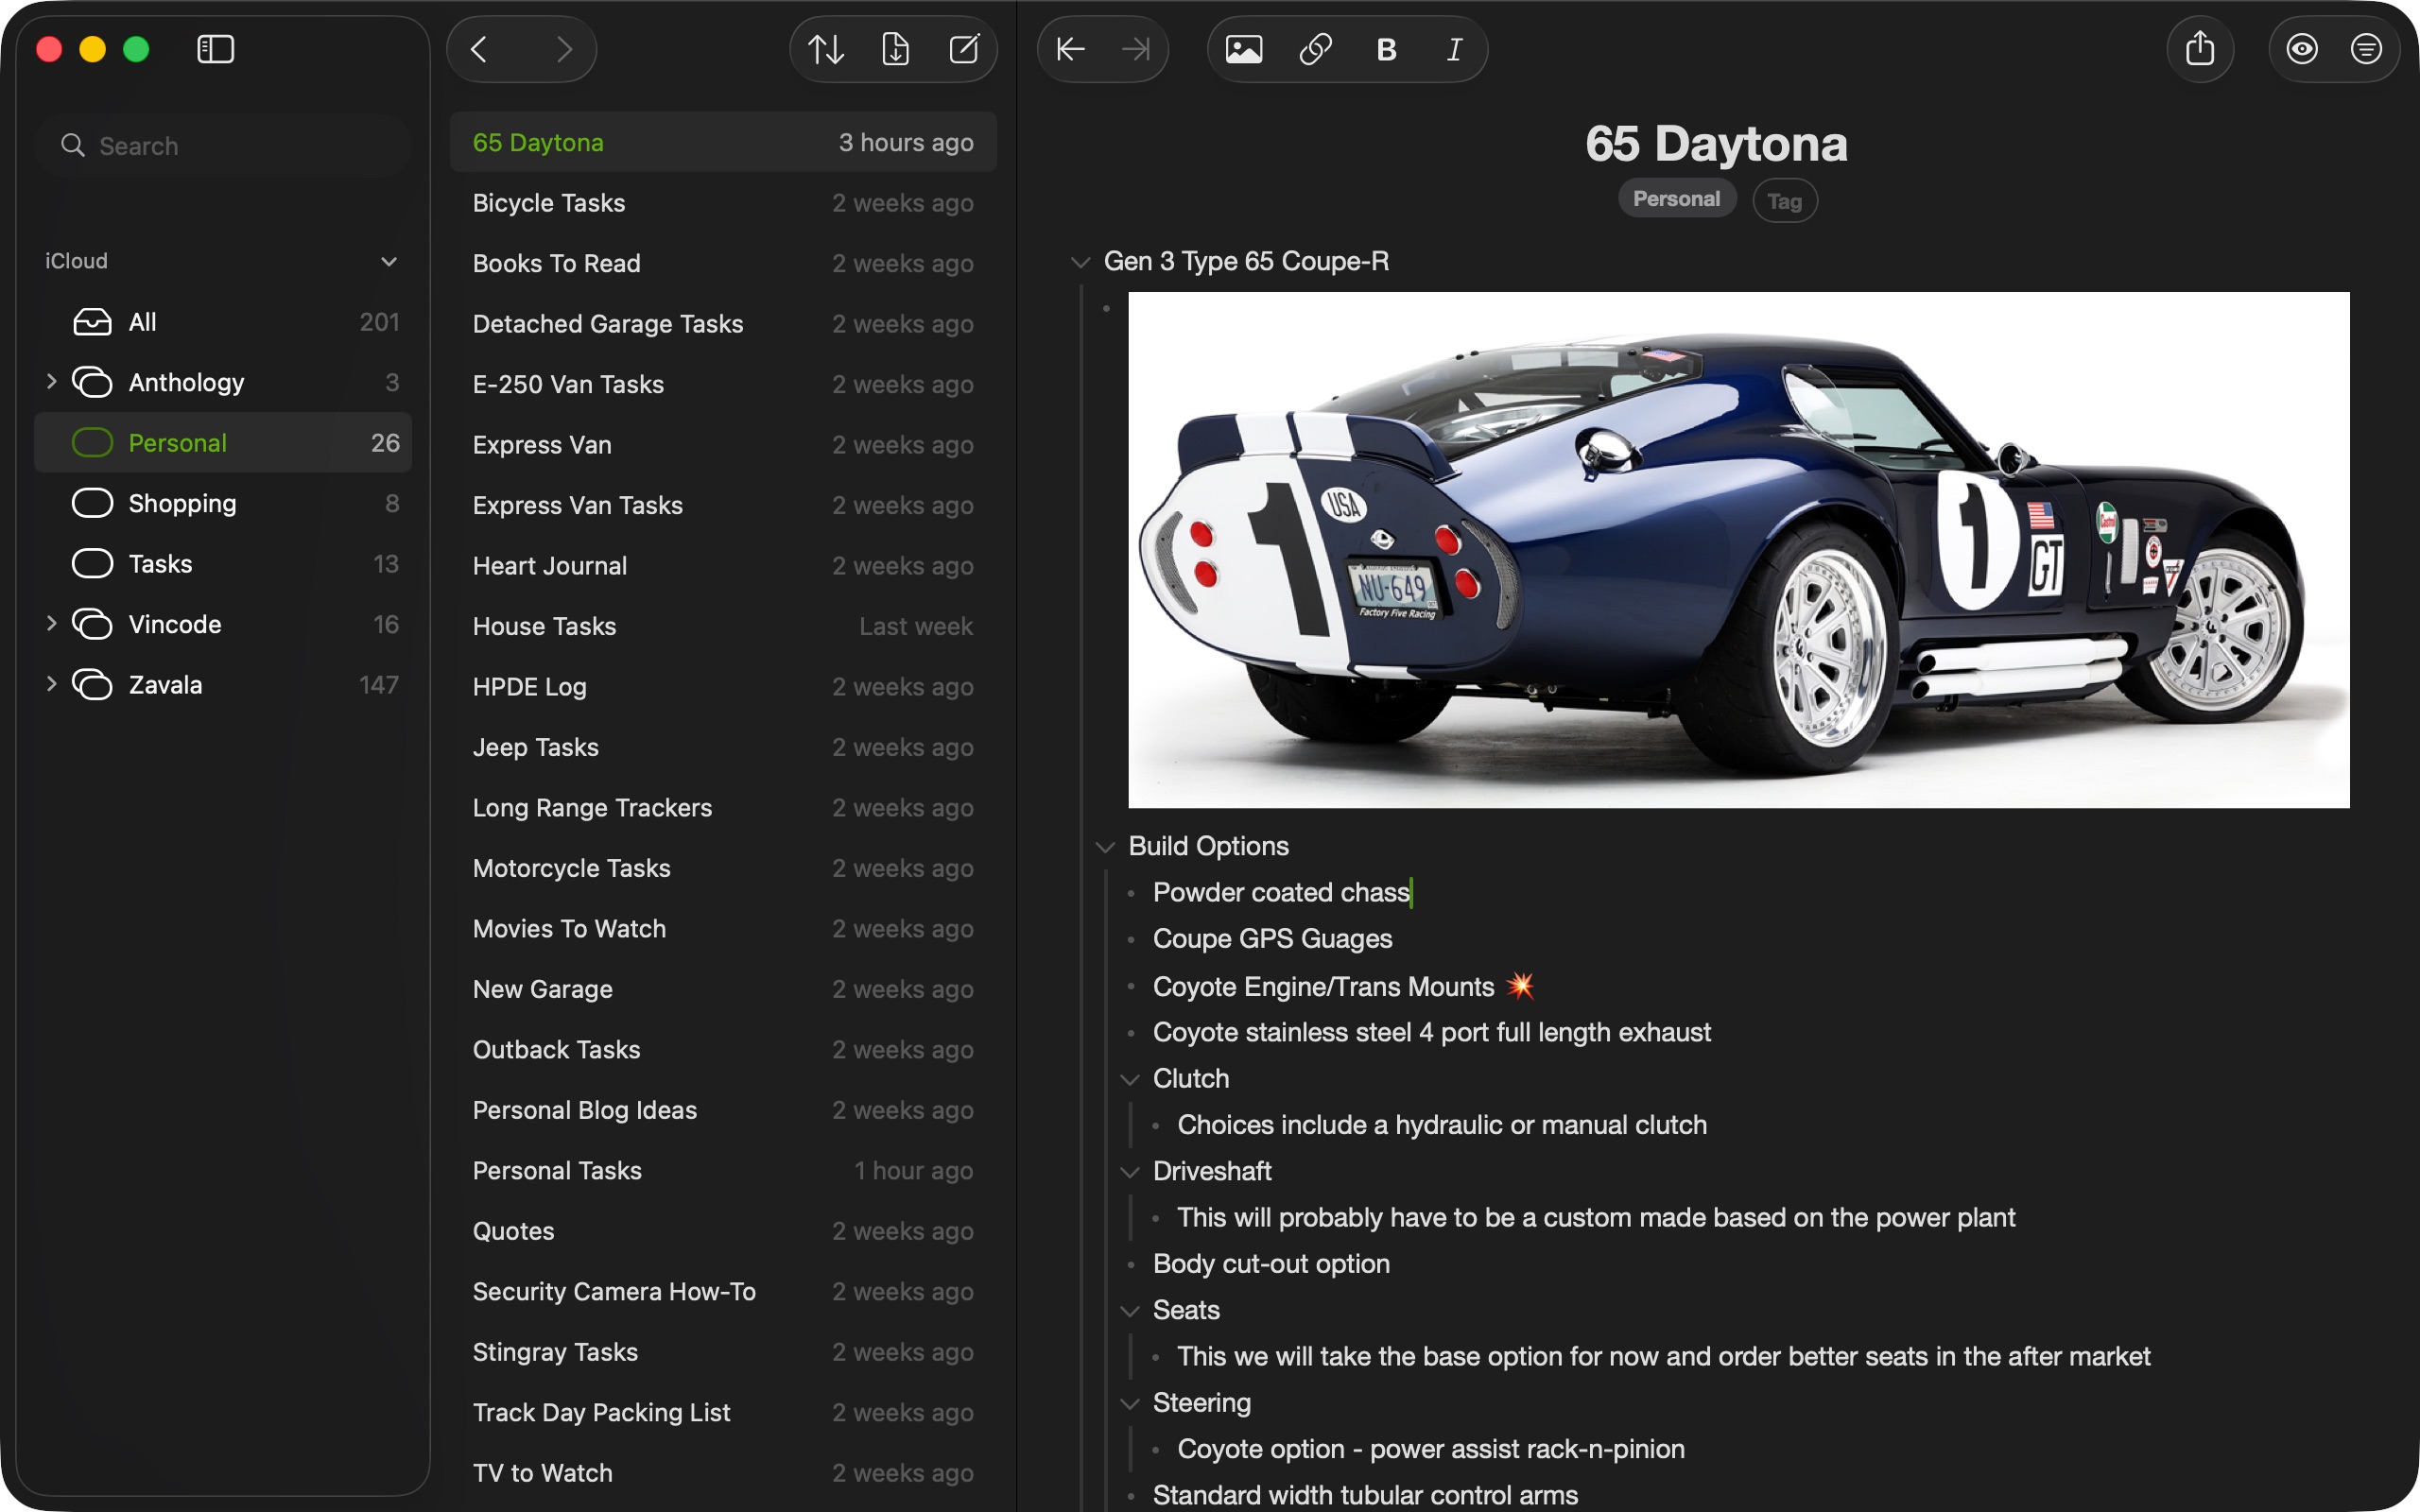Collapse the Seats row
Viewport: 2420px width, 1512px height.
(x=1130, y=1311)
